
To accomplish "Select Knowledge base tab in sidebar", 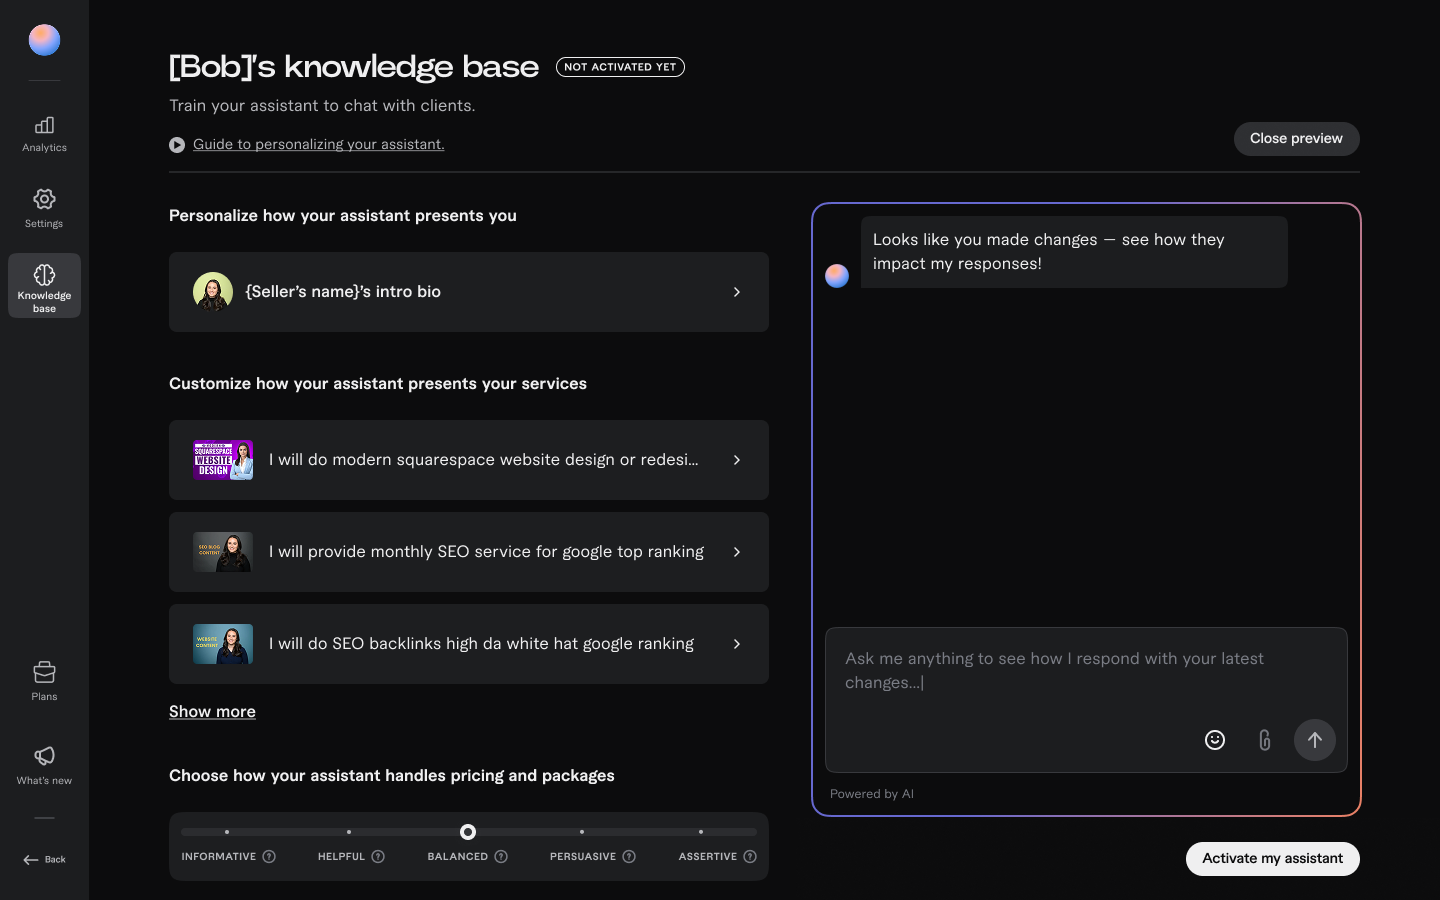I will [44, 286].
